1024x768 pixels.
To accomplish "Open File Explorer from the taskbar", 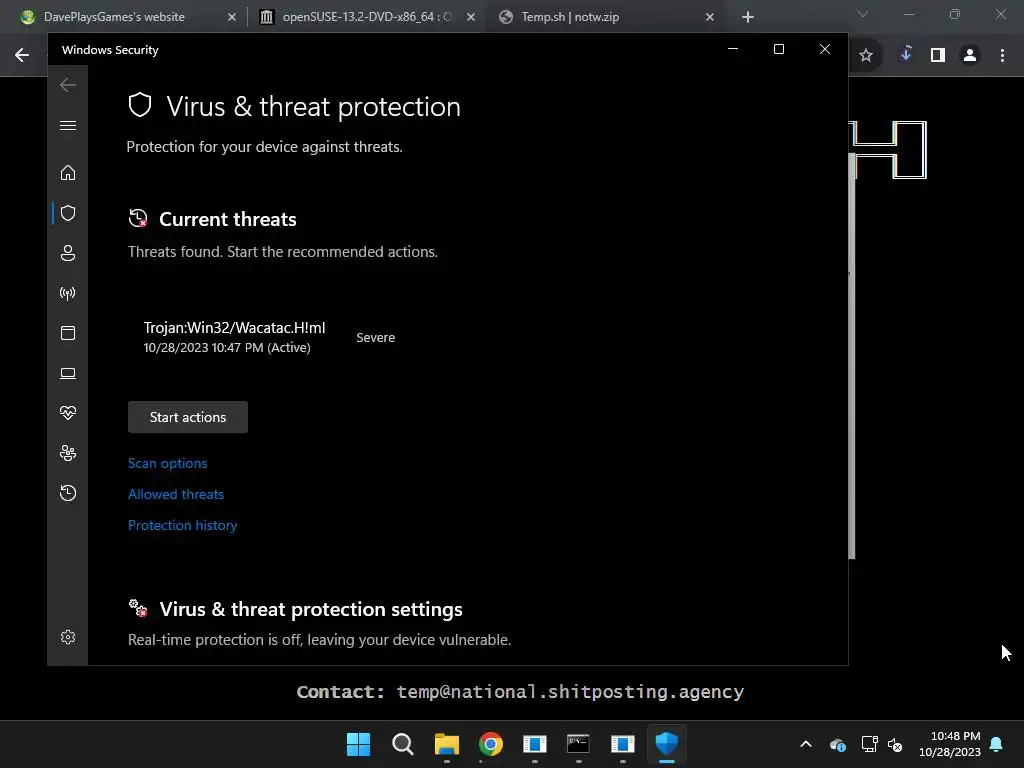I will [x=447, y=744].
